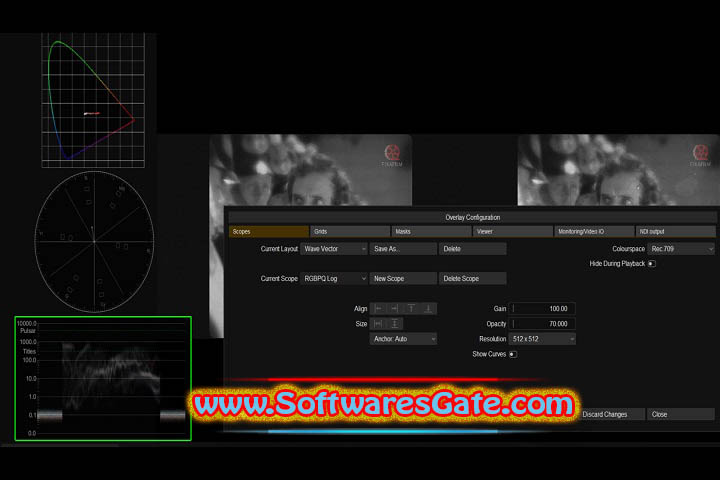This screenshot has height=480, width=720.
Task: Open the Current Scope RGBPQ Log dropdown
Action: click(334, 278)
